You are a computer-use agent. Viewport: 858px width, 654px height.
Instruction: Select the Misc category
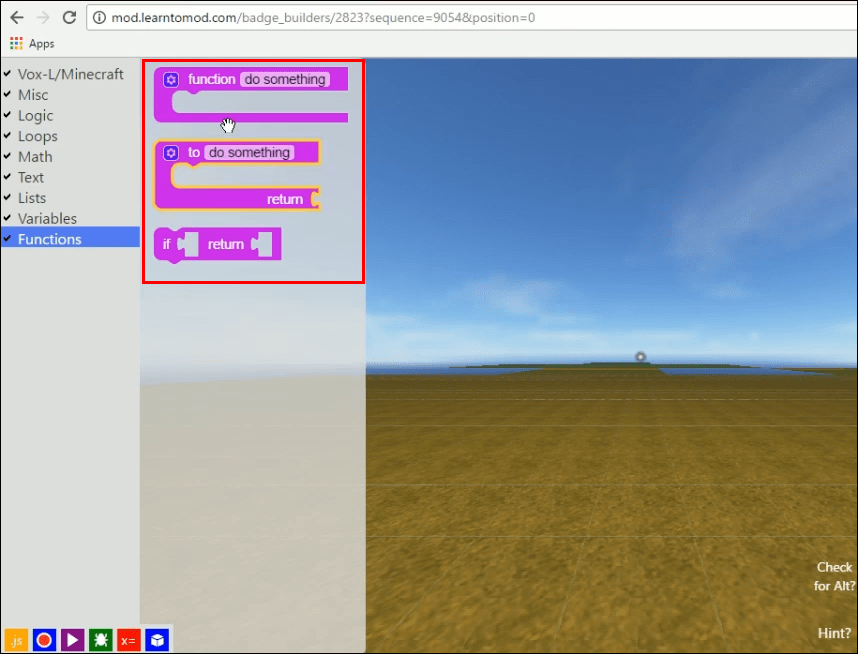(33, 95)
